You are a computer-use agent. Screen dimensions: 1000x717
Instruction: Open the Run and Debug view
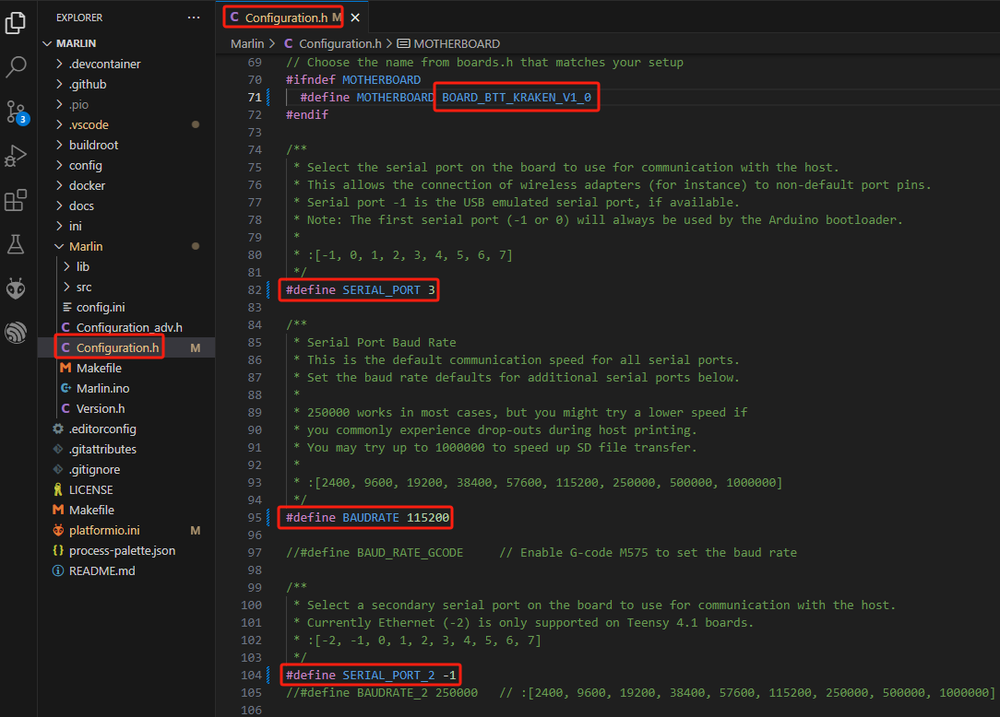[x=16, y=155]
